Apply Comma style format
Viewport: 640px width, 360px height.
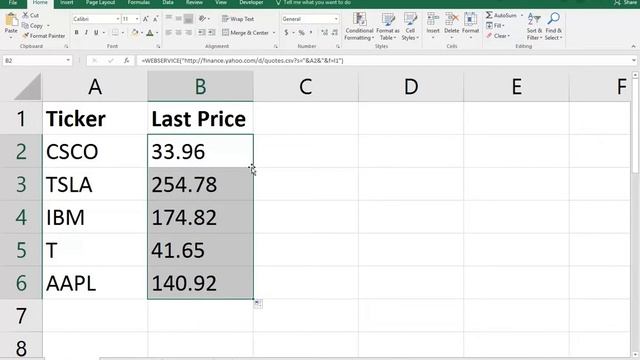(x=311, y=33)
